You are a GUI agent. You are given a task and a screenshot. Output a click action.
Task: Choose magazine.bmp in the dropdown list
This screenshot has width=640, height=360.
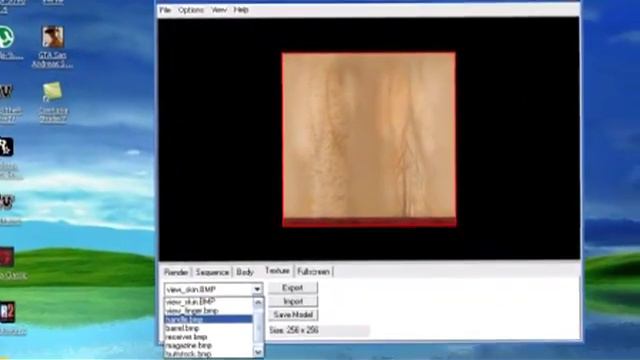click(x=209, y=345)
